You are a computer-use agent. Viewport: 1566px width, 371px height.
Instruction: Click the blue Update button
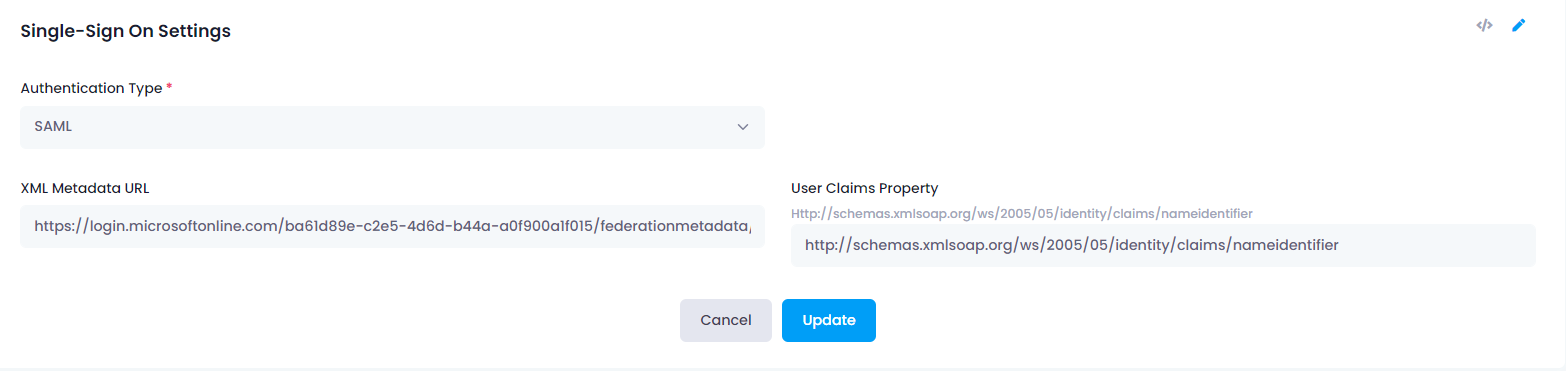(x=829, y=320)
